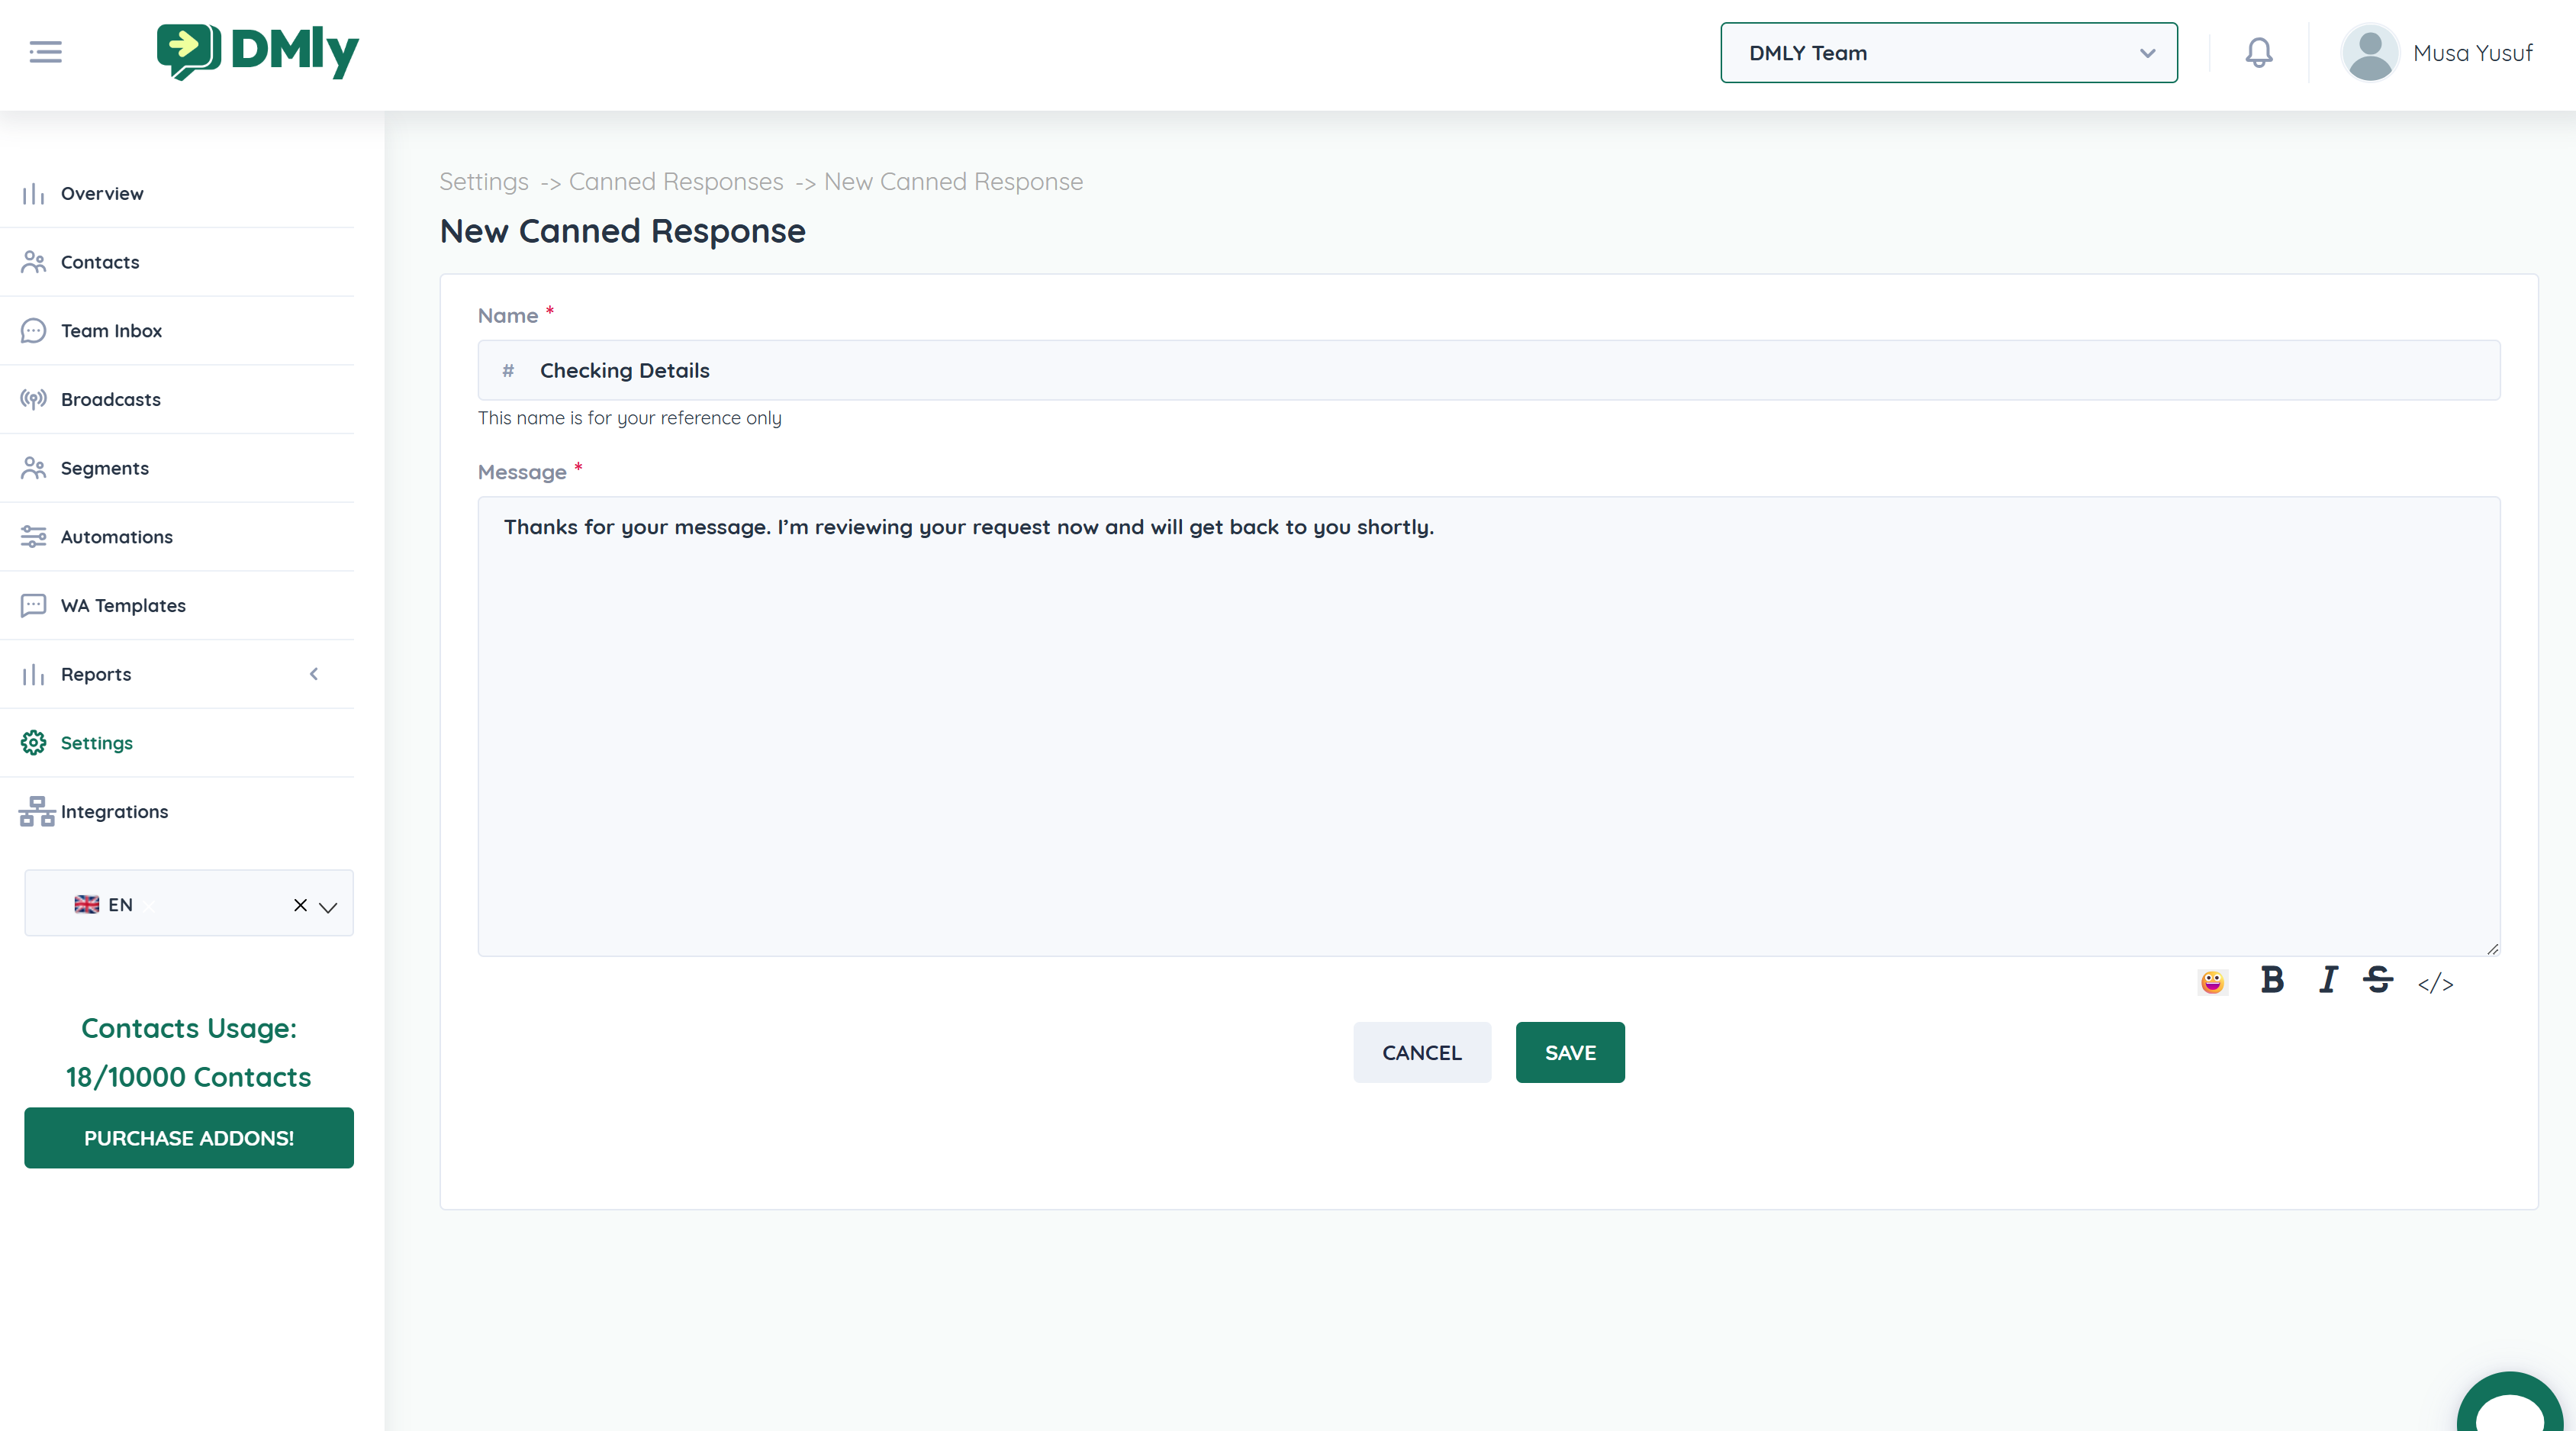This screenshot has height=1431, width=2576.
Task: Open the Broadcasts section
Action: (x=110, y=399)
